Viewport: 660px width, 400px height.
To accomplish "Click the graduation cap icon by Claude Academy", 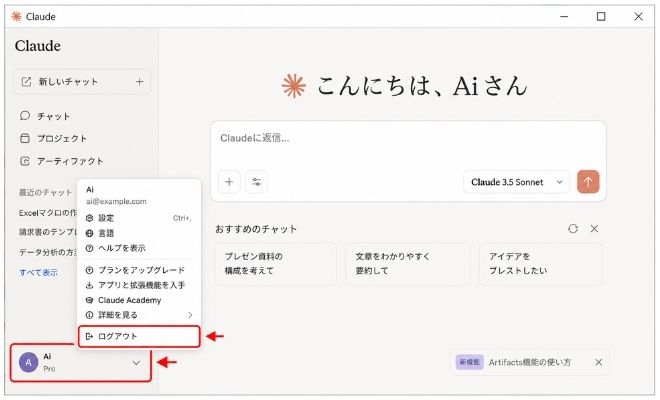I will [x=89, y=300].
